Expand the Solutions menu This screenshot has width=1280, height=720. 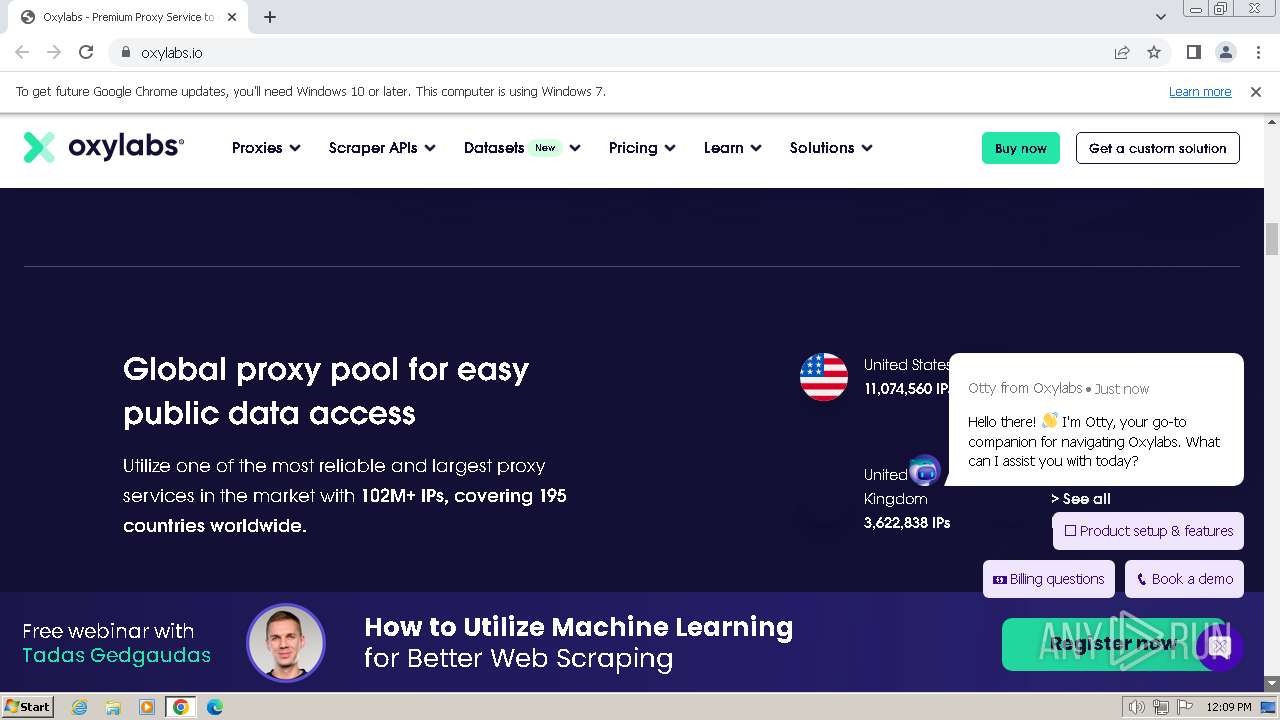tap(831, 148)
